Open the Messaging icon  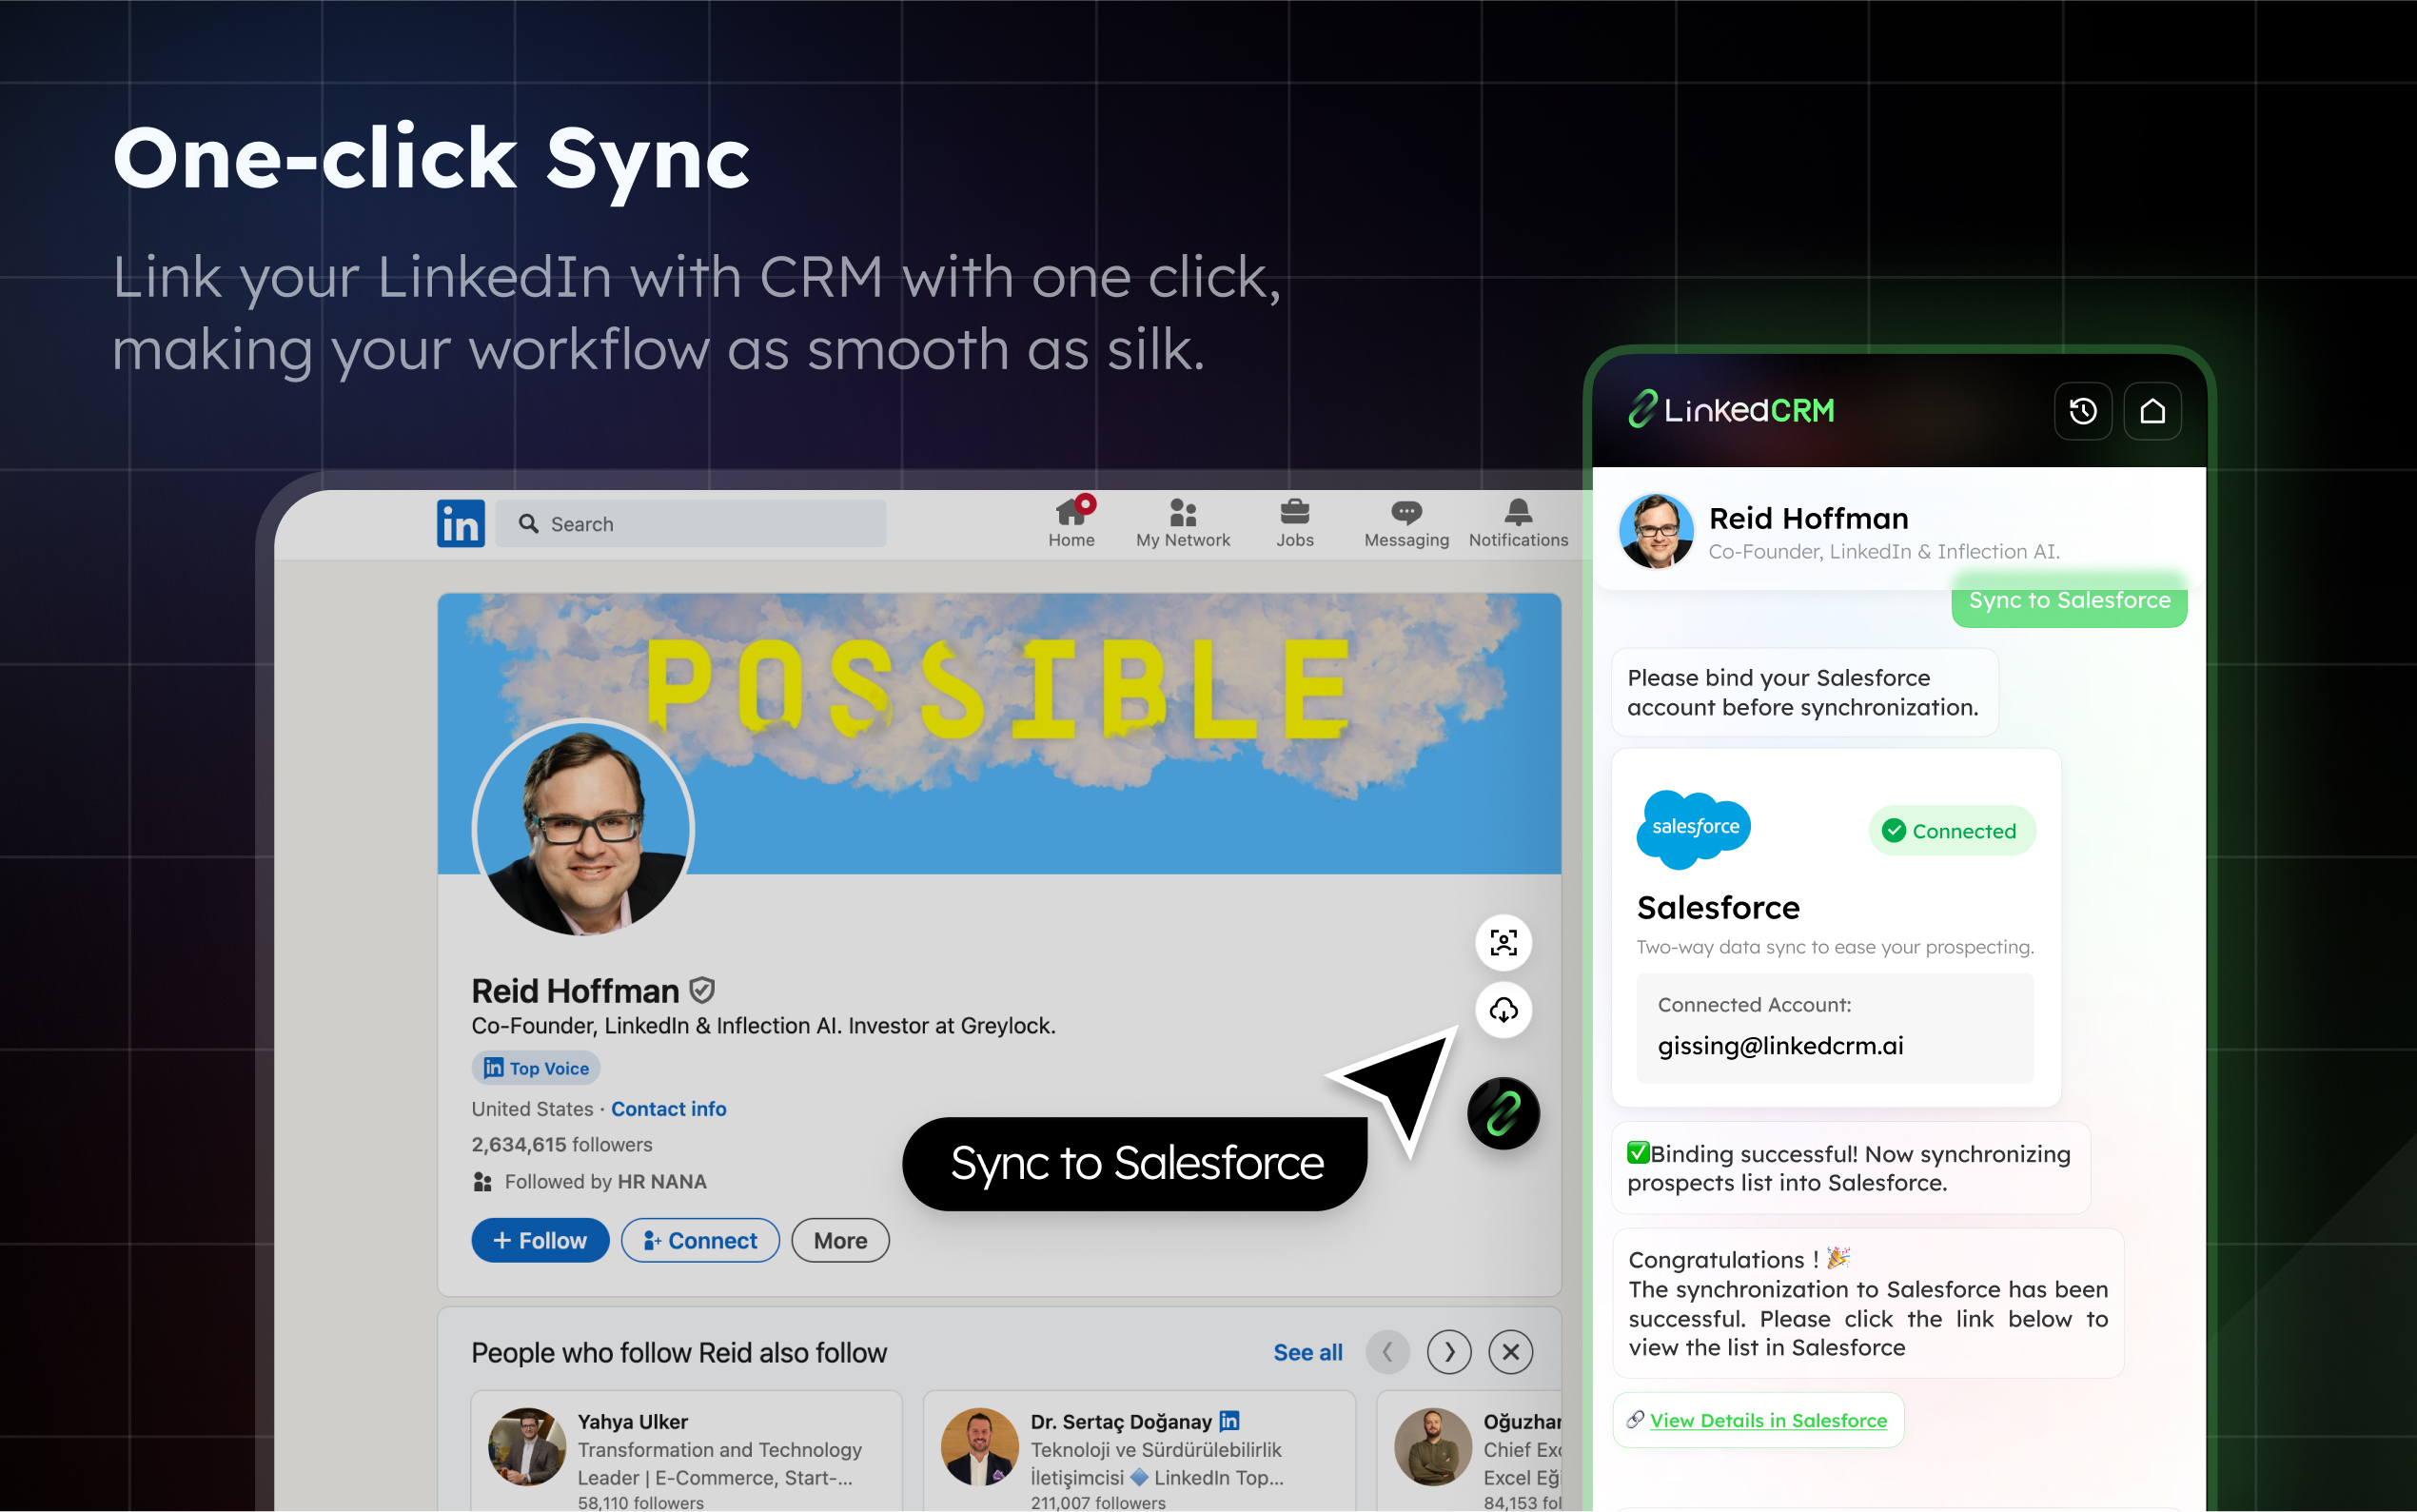(x=1406, y=523)
